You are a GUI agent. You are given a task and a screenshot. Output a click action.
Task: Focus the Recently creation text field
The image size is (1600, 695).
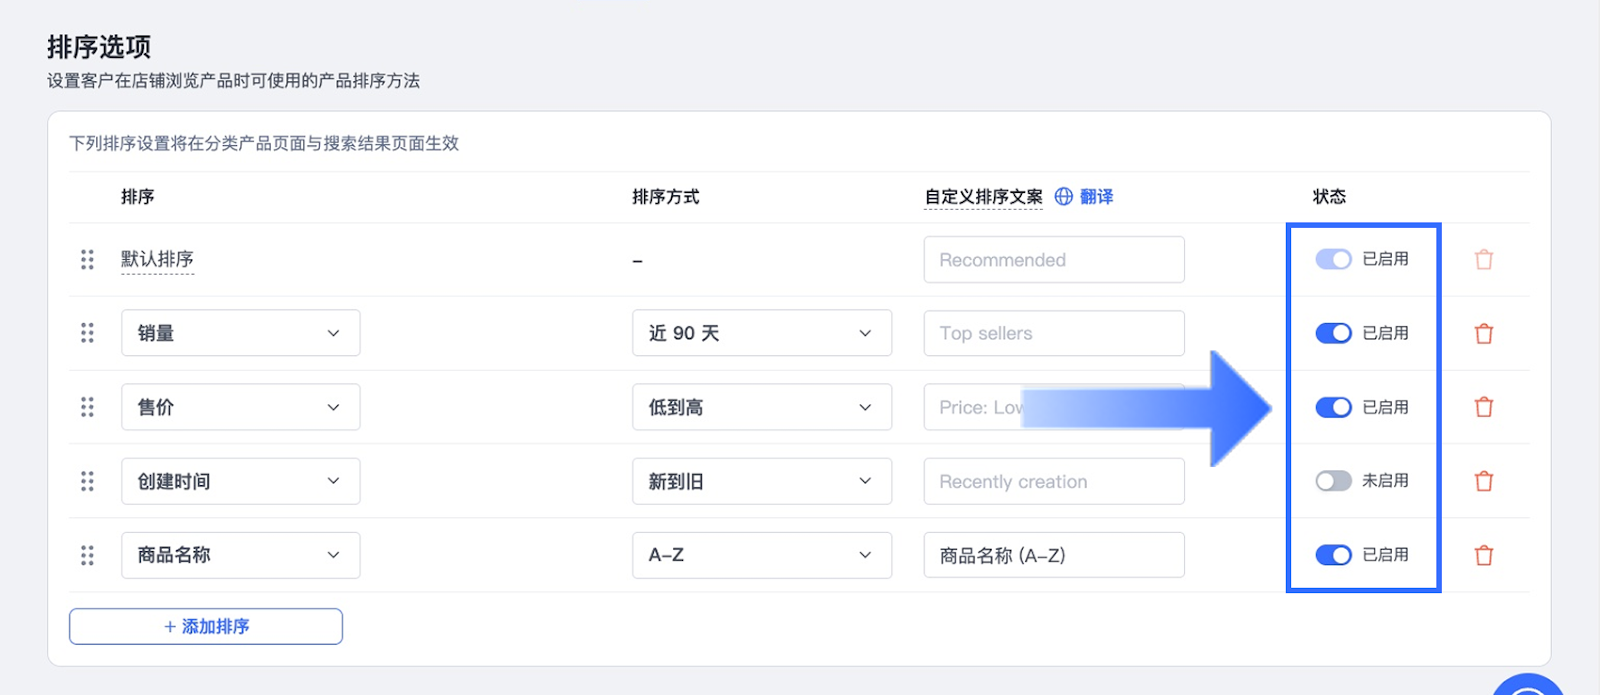tap(1054, 481)
